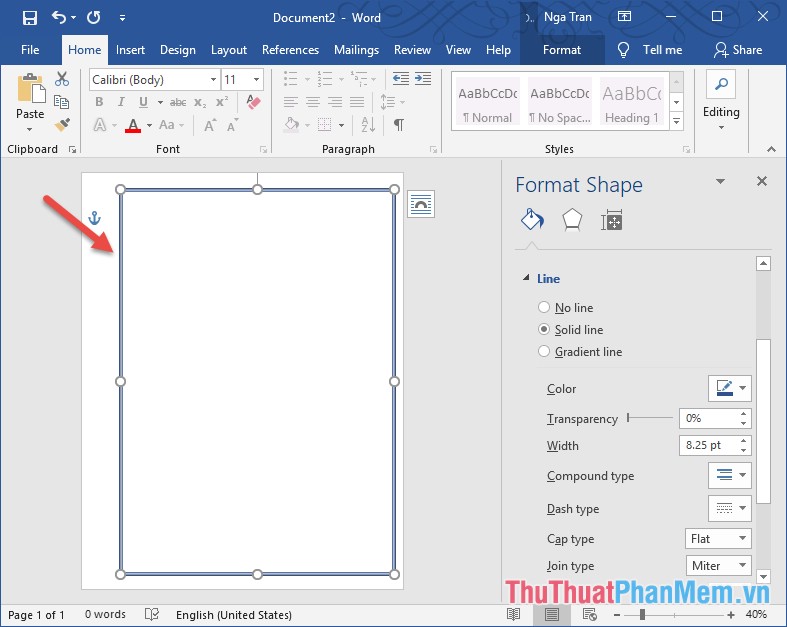Toggle Underline formatting
The height and width of the screenshot is (627, 787).
click(x=144, y=102)
